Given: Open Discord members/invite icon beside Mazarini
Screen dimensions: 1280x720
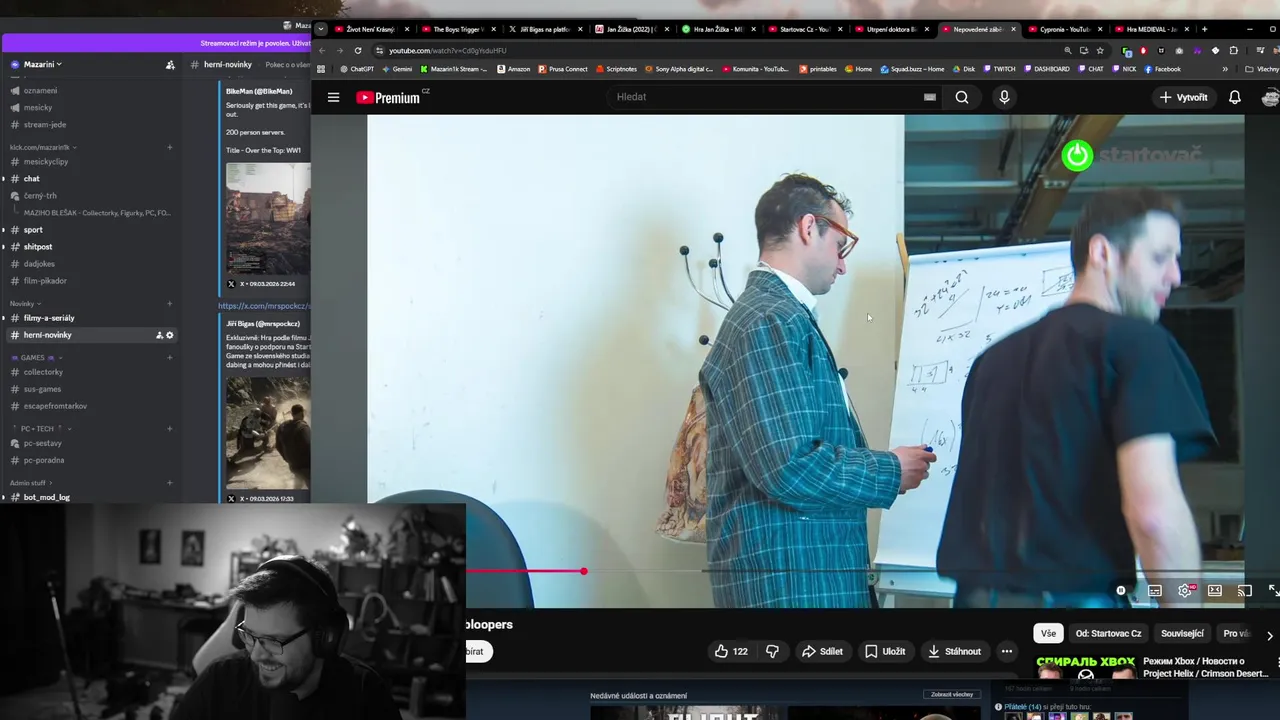Looking at the screenshot, I should coord(170,65).
